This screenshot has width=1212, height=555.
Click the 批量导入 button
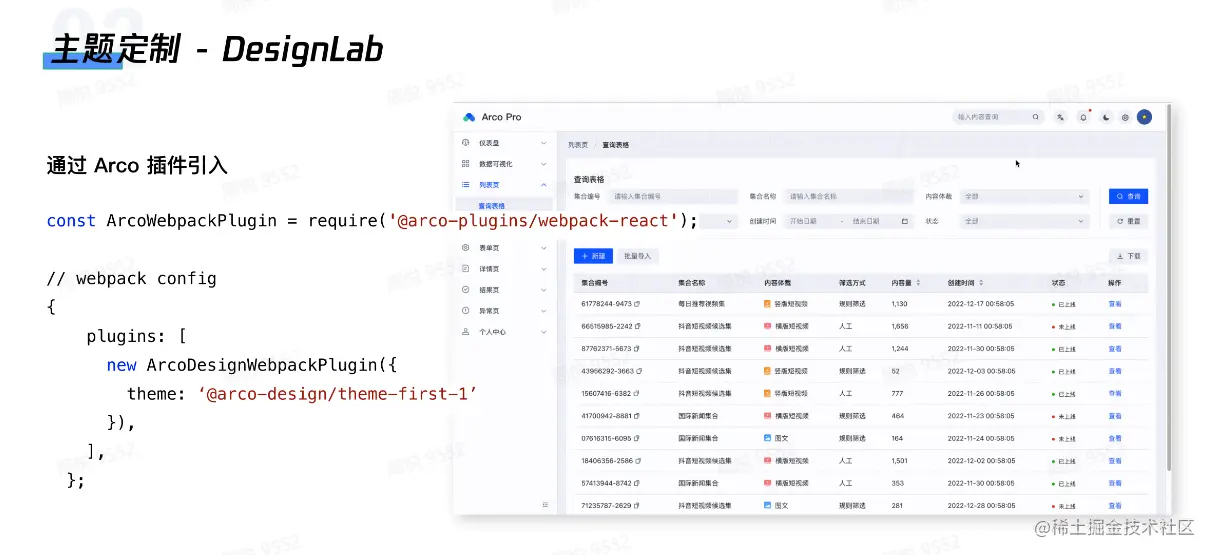click(638, 256)
